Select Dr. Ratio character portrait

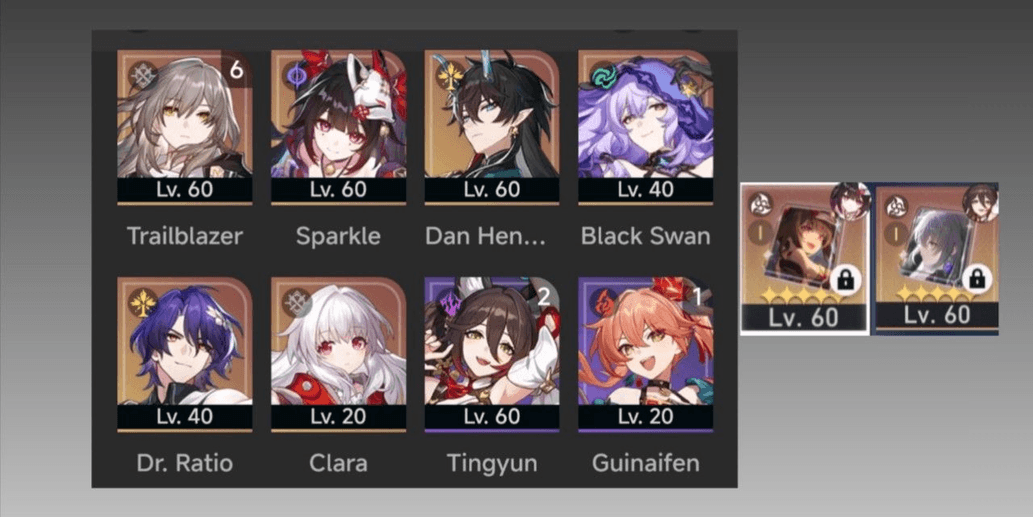pyautogui.click(x=184, y=354)
